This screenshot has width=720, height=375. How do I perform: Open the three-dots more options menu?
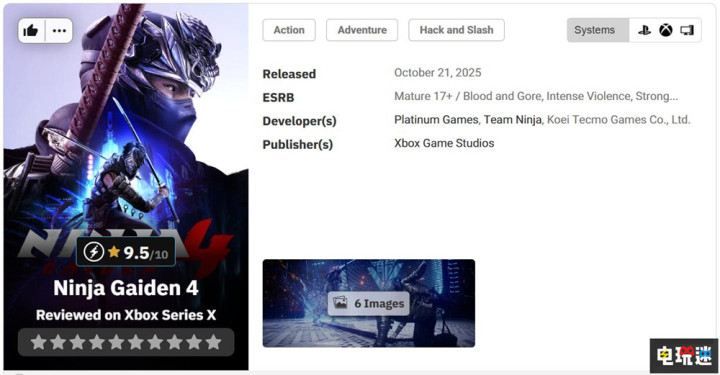[x=59, y=31]
